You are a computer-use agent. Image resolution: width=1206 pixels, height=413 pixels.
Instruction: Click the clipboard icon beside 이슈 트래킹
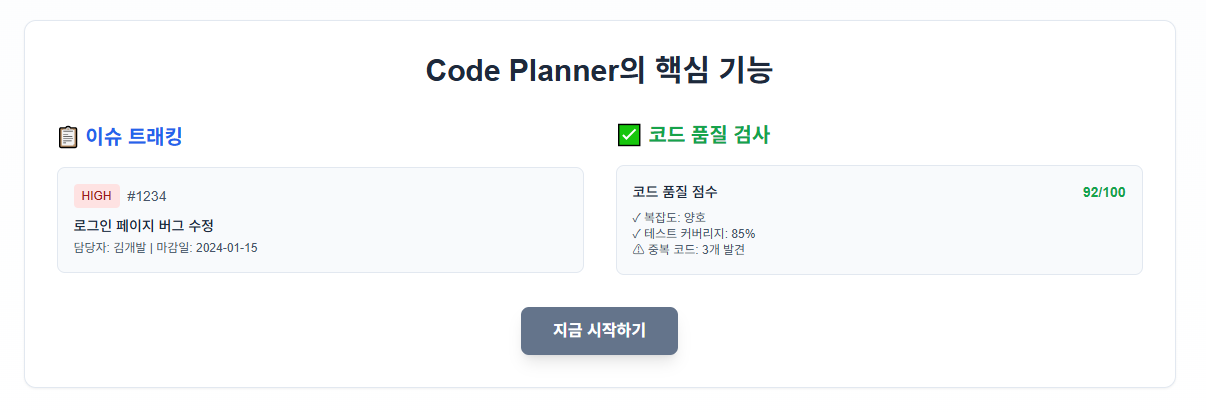click(68, 137)
